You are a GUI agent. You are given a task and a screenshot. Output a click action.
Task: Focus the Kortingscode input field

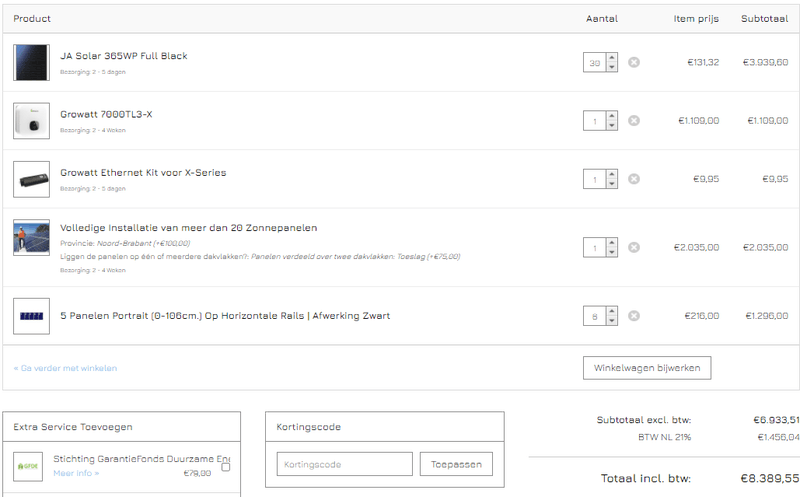(344, 464)
